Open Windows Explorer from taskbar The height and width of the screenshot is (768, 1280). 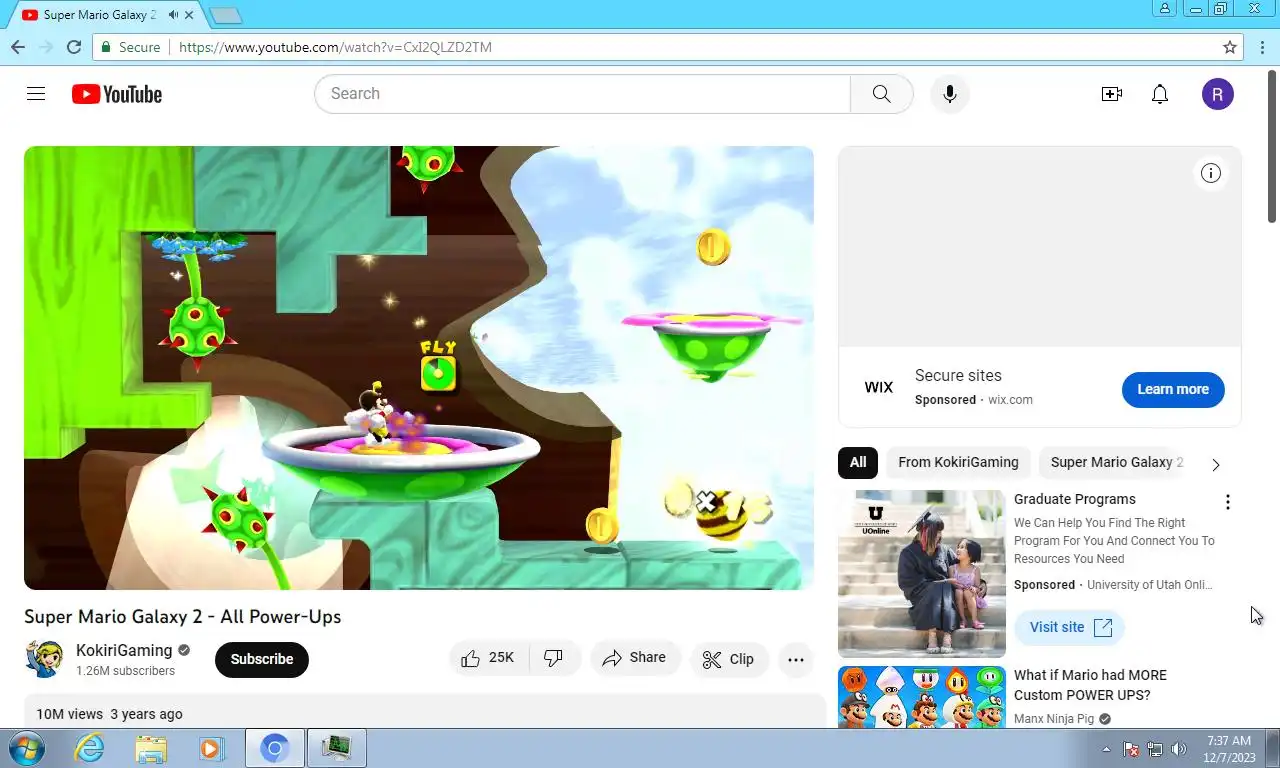tap(151, 748)
